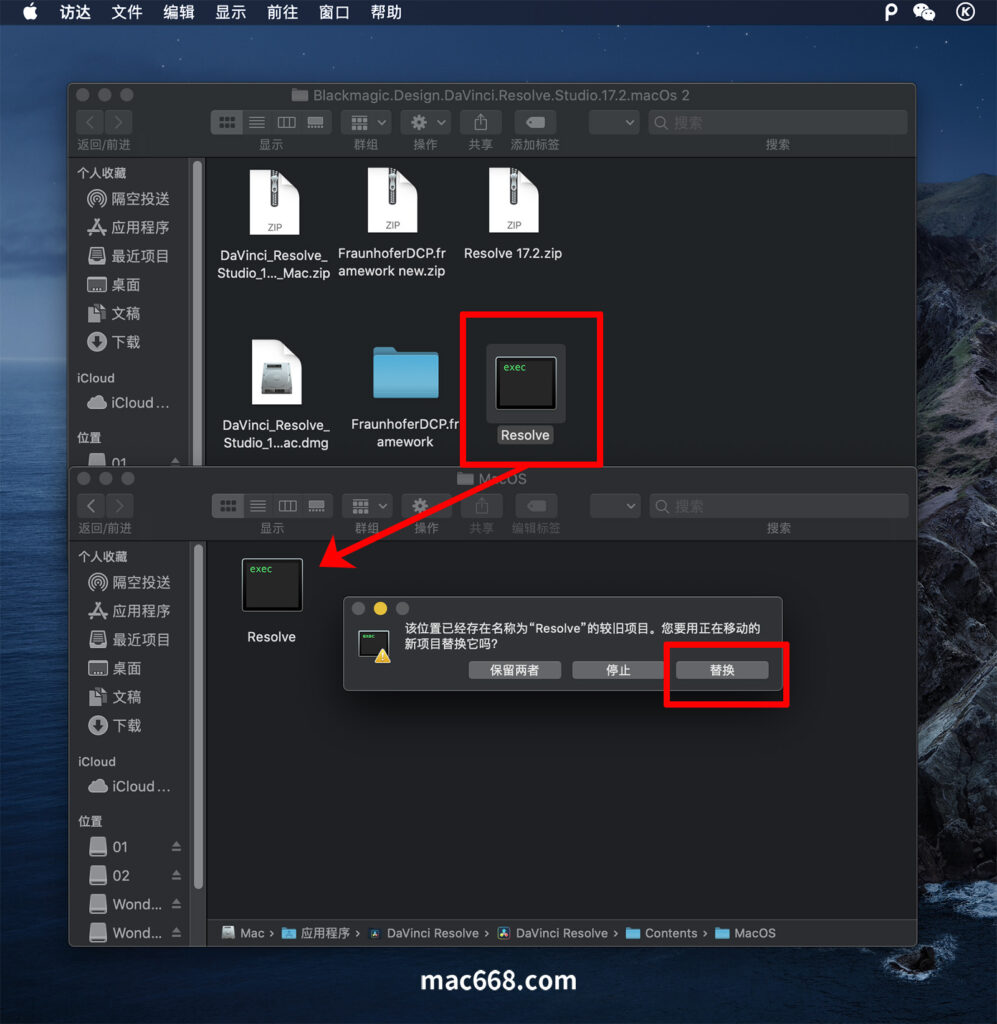
Task: Open the 编辑 menu
Action: 178,12
